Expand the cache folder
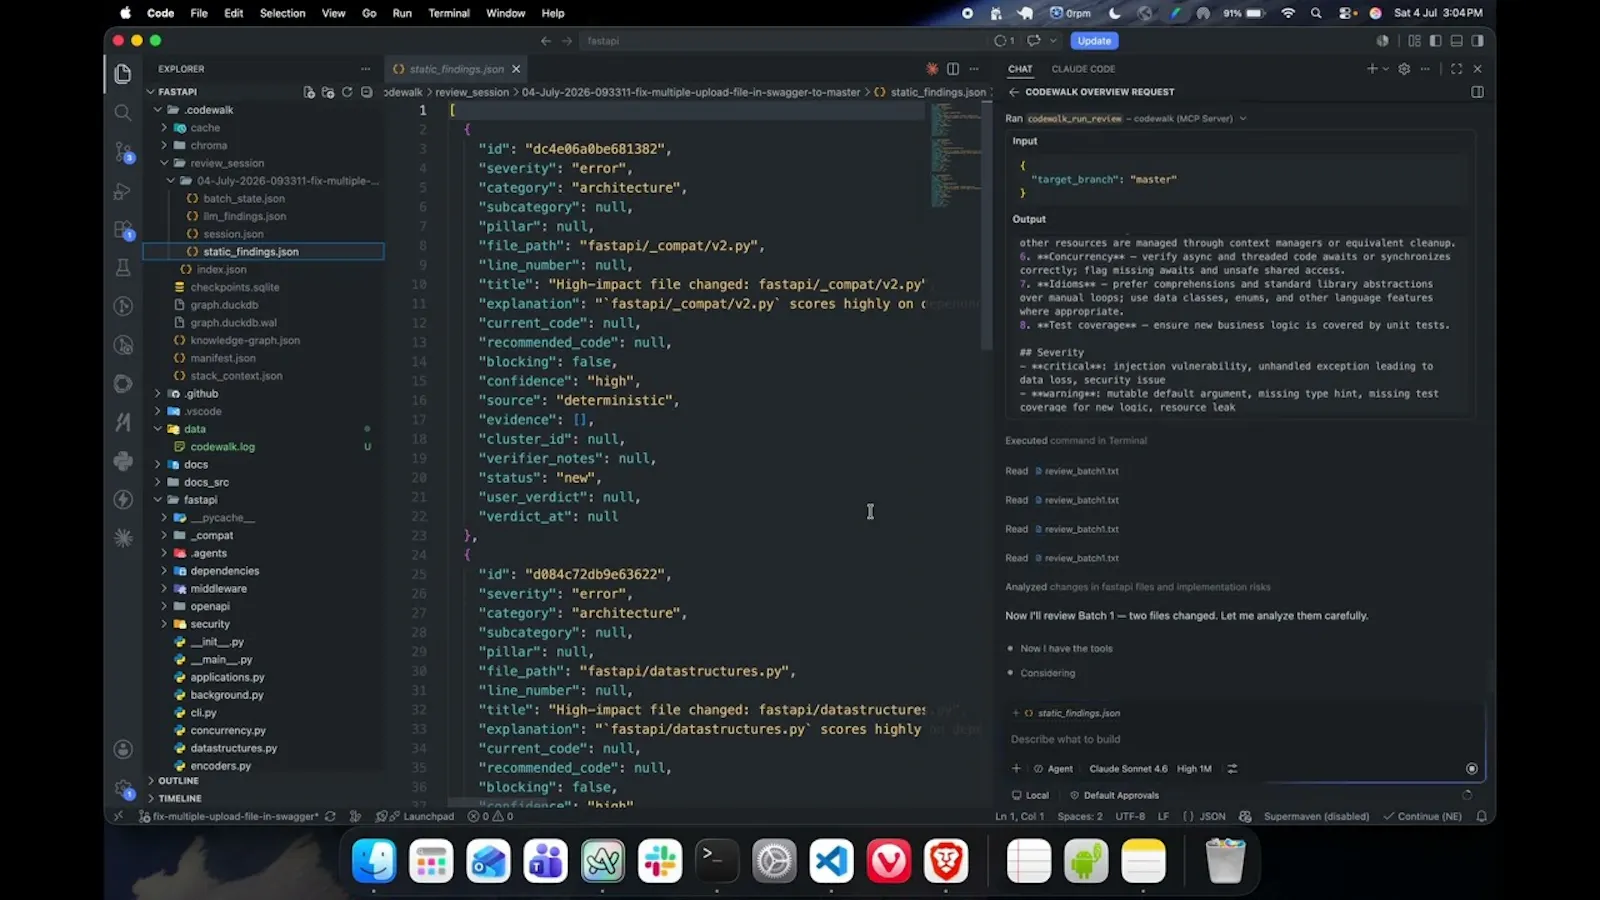This screenshot has height=900, width=1600. pos(164,128)
